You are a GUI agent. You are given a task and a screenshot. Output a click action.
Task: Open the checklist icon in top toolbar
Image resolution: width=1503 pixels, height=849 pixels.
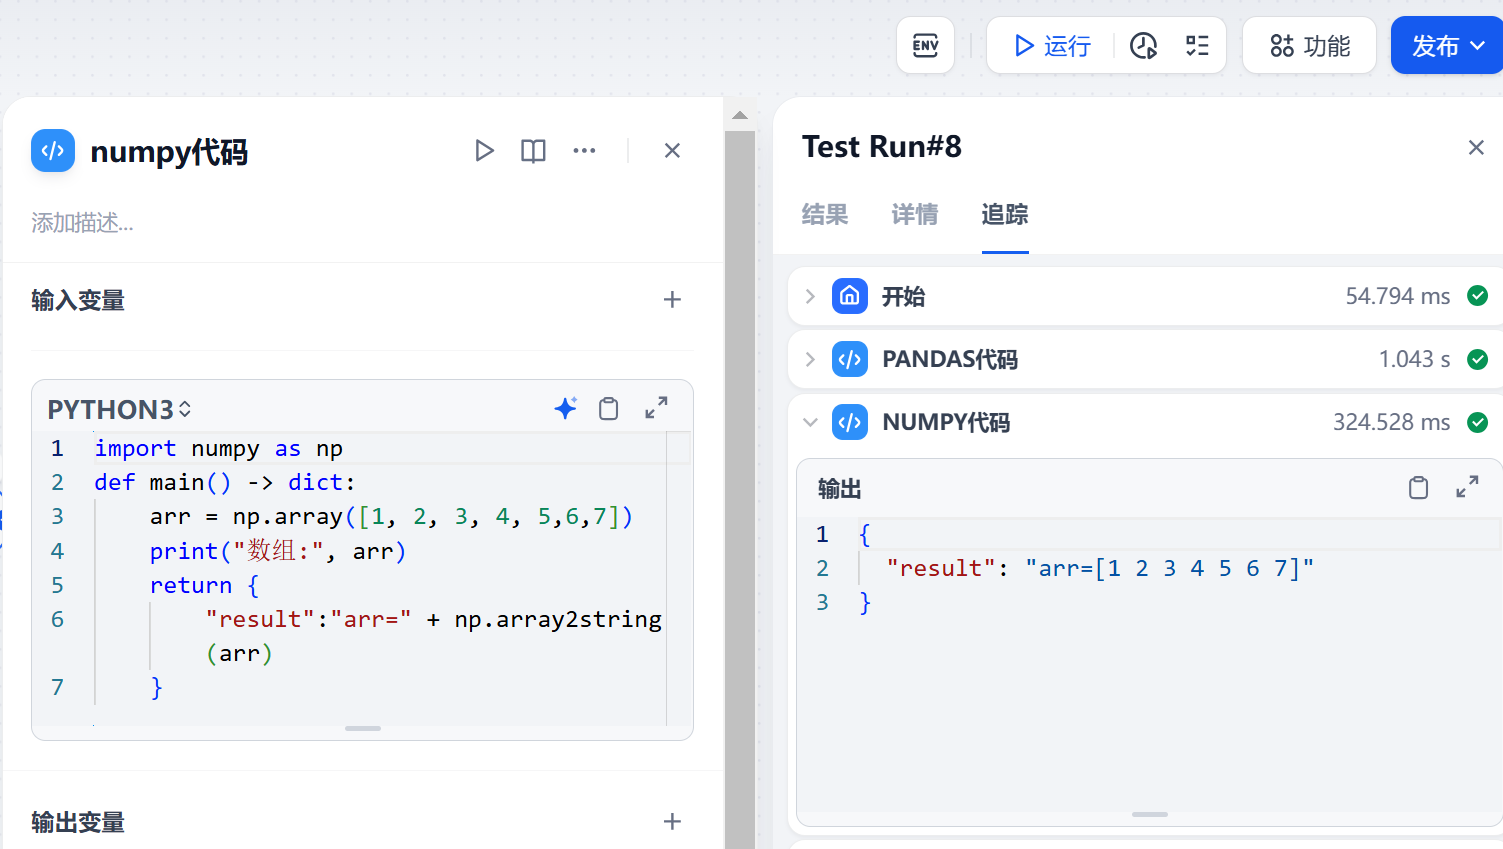click(1197, 46)
